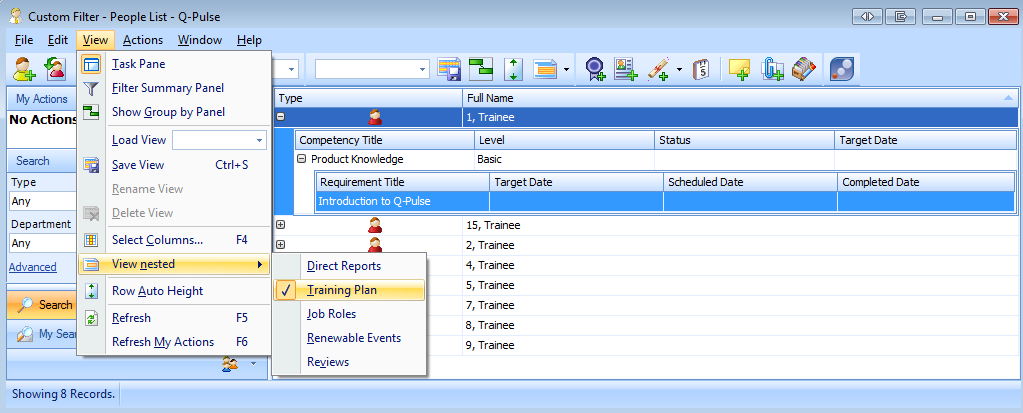
Task: Click the person icon in the 1, Trainee row
Action: 375,117
